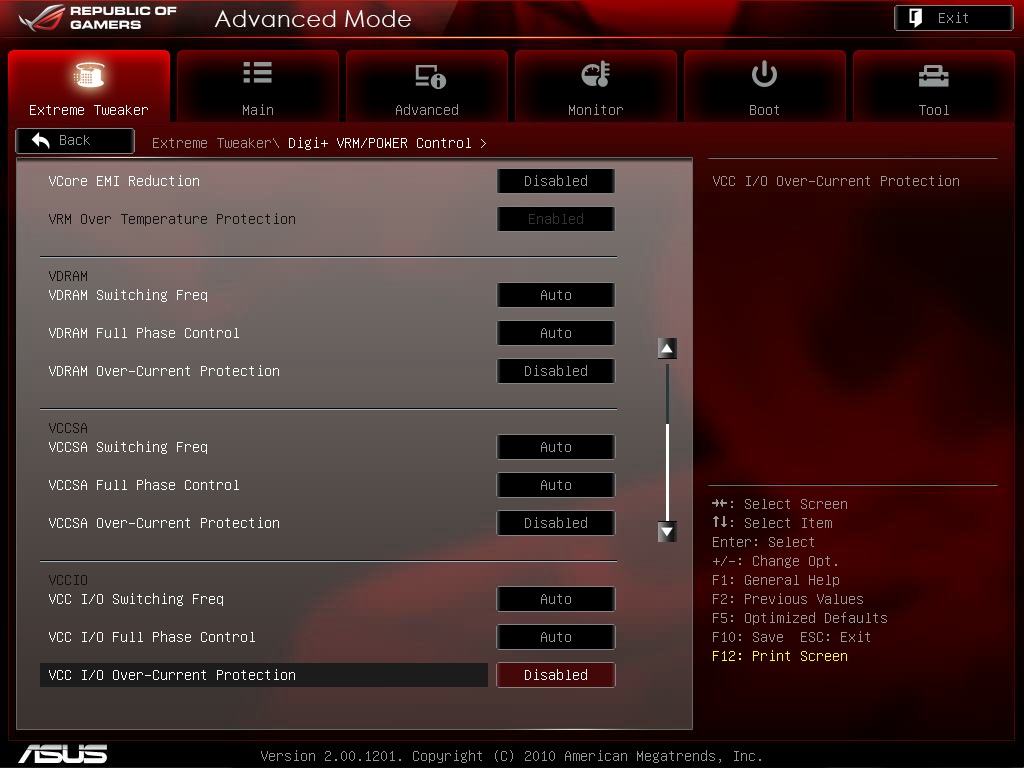Click the Version 2.00.1201 copyright text
This screenshot has width=1024, height=768.
coord(511,756)
